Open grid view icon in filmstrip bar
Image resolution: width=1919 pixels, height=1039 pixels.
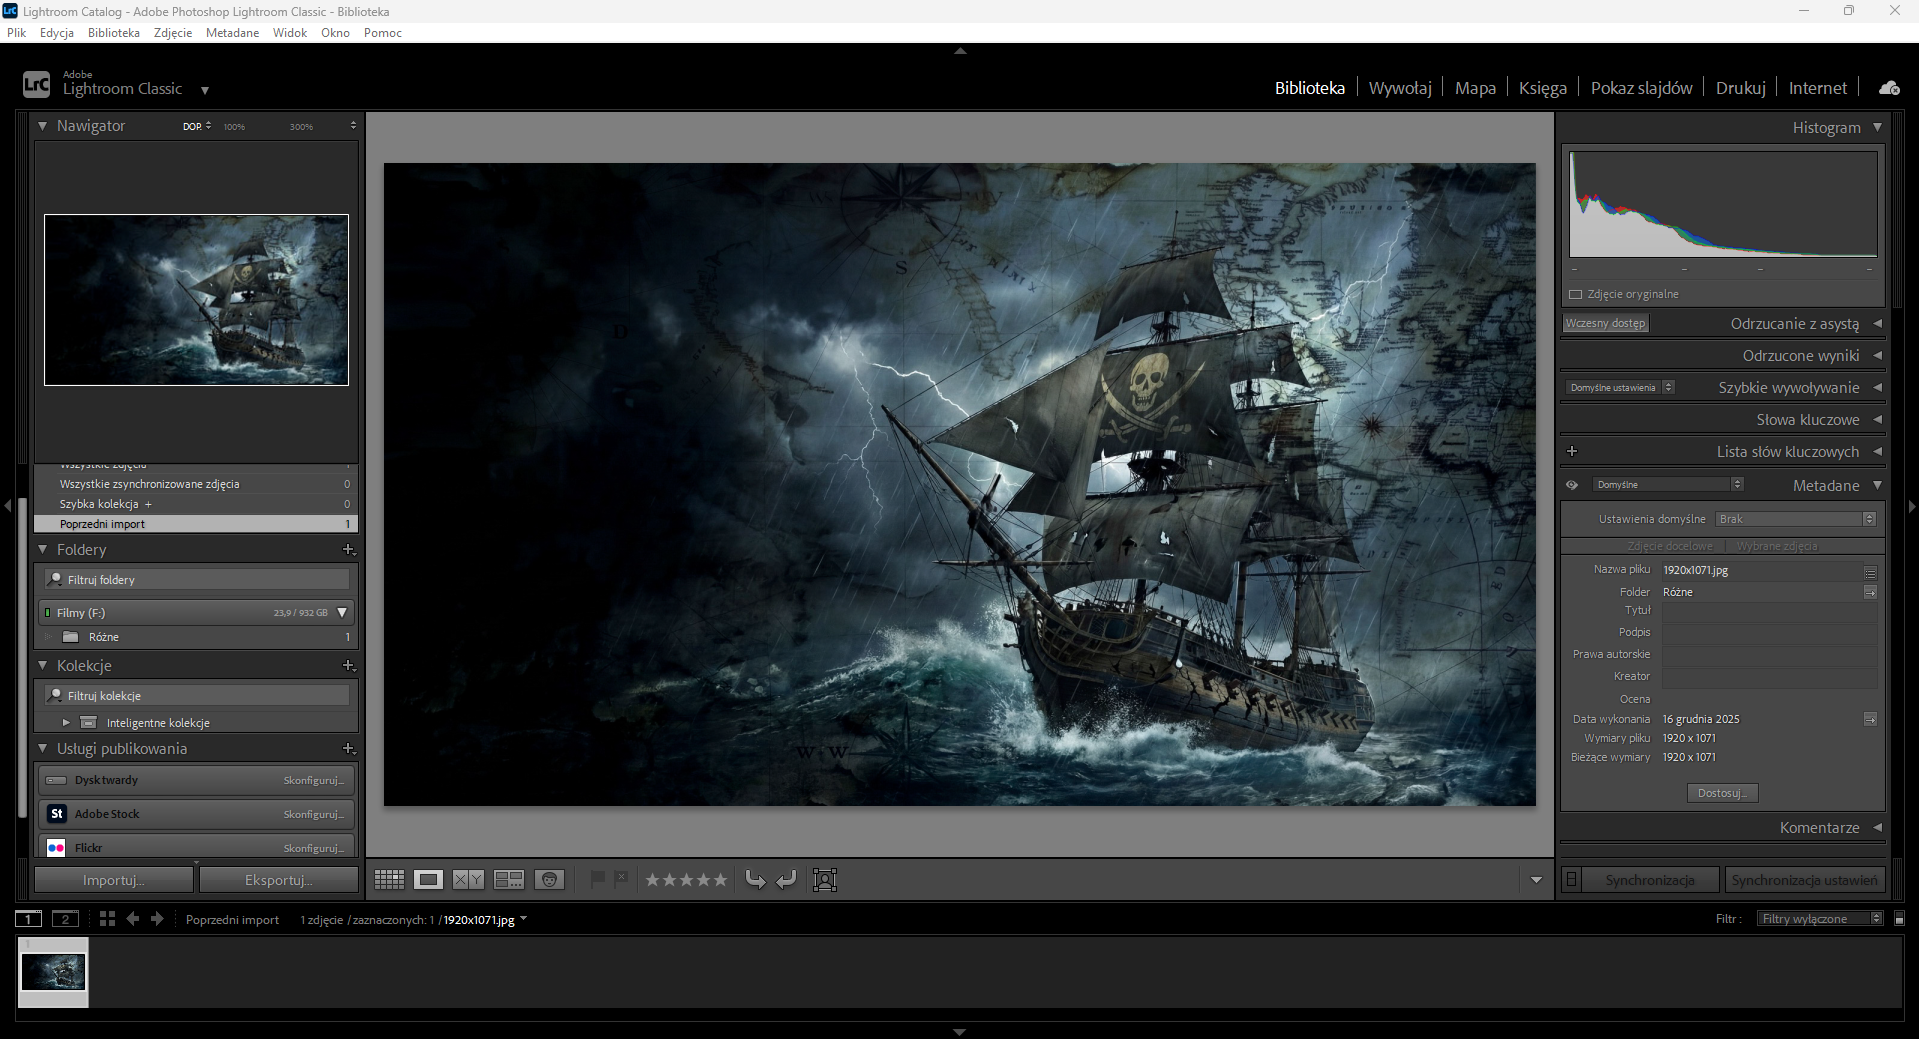(108, 919)
